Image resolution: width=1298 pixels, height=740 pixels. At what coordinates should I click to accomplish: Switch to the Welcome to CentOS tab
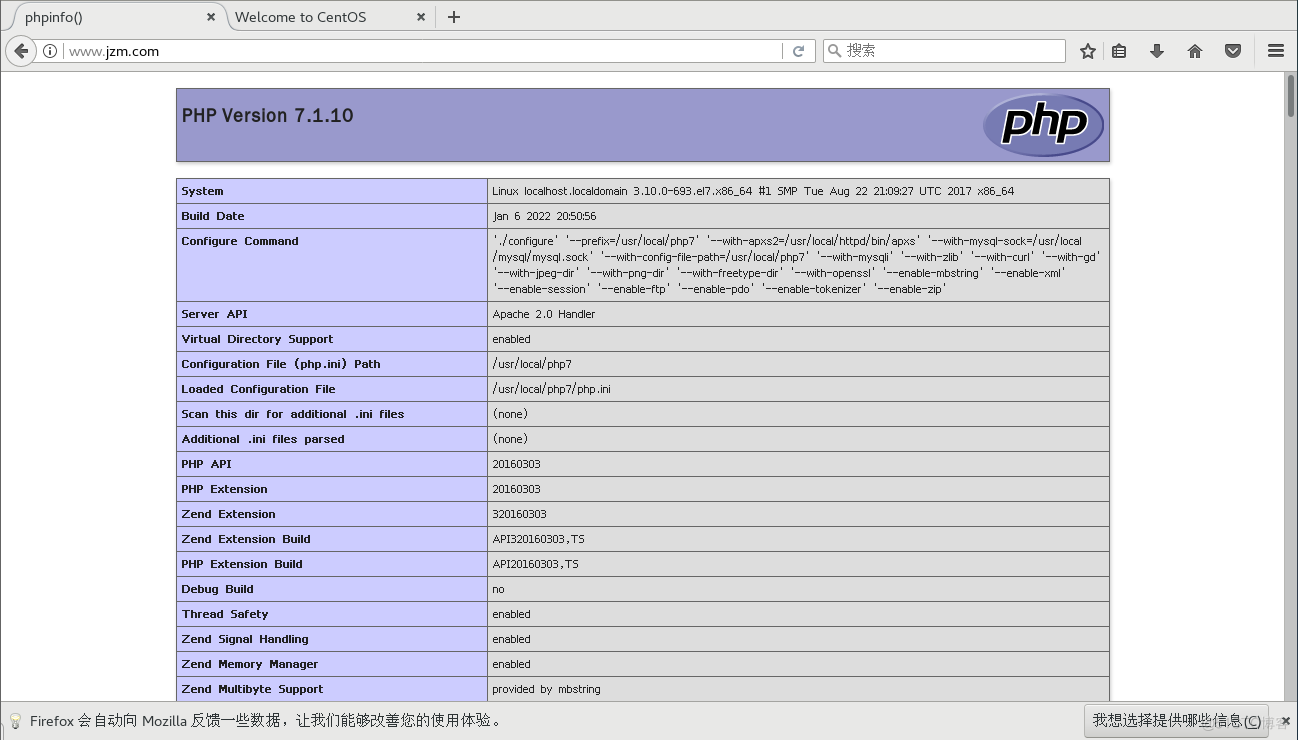tap(330, 17)
